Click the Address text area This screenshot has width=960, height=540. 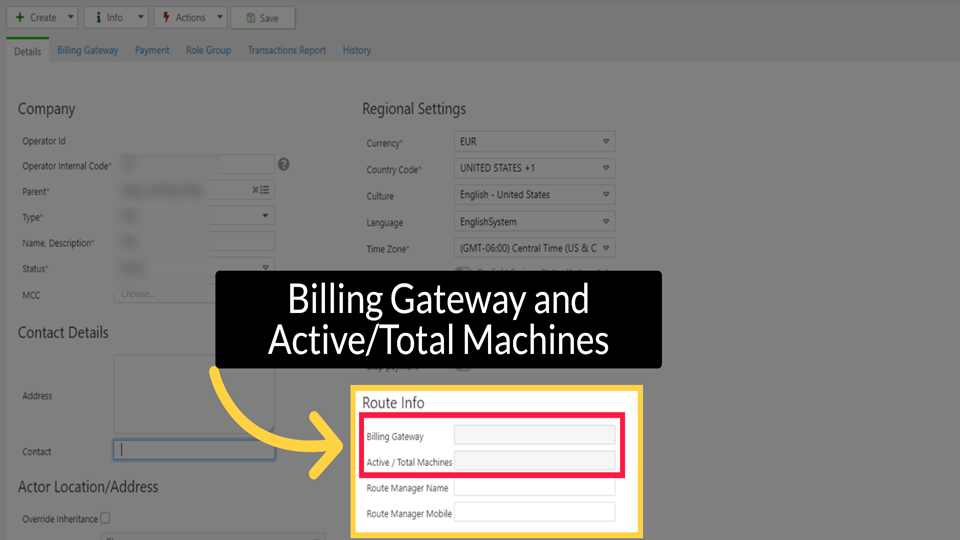[x=194, y=394]
